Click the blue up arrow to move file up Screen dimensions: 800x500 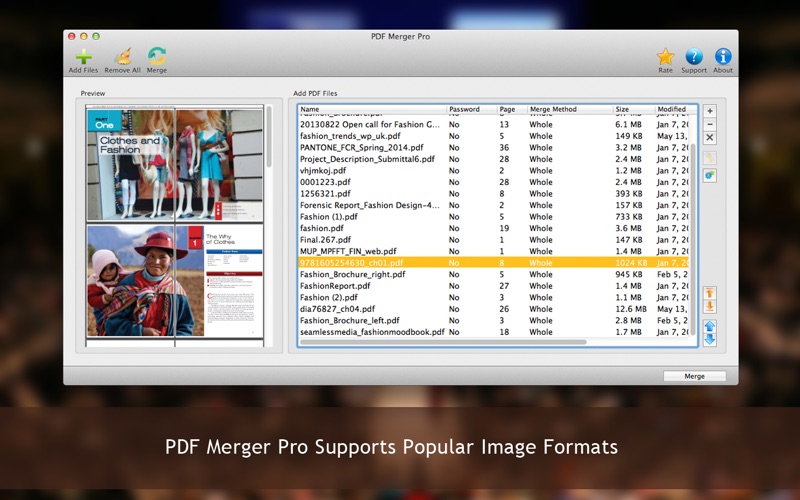tap(710, 326)
